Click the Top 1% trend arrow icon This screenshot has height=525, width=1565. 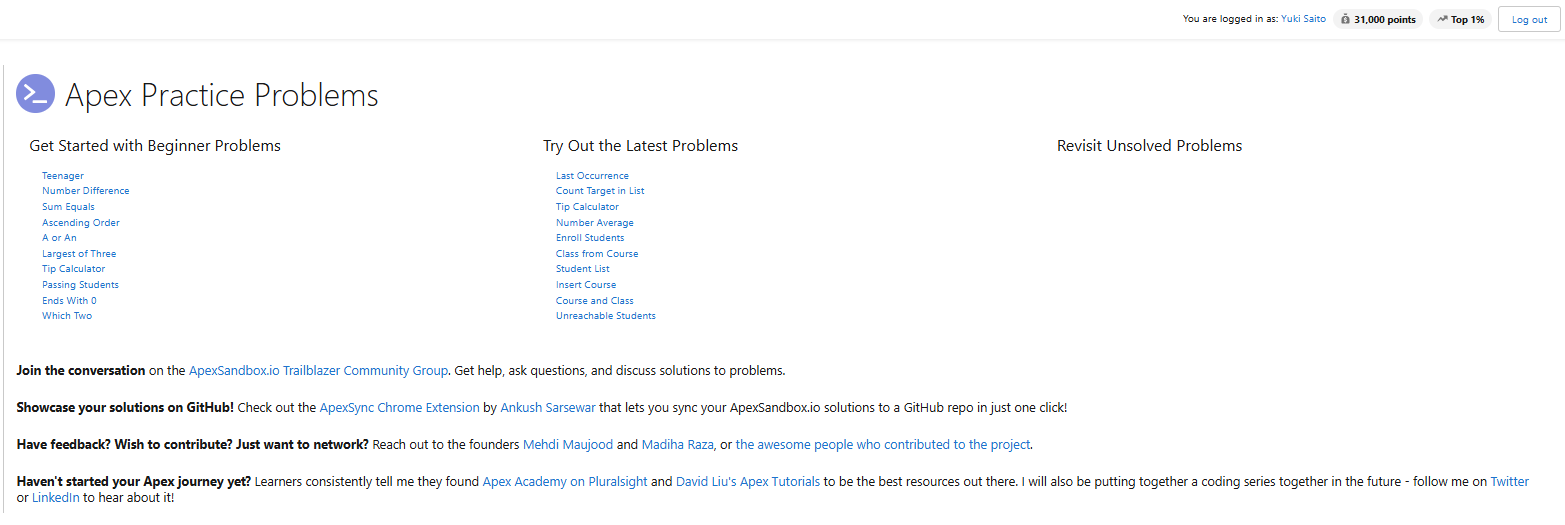tap(1442, 19)
